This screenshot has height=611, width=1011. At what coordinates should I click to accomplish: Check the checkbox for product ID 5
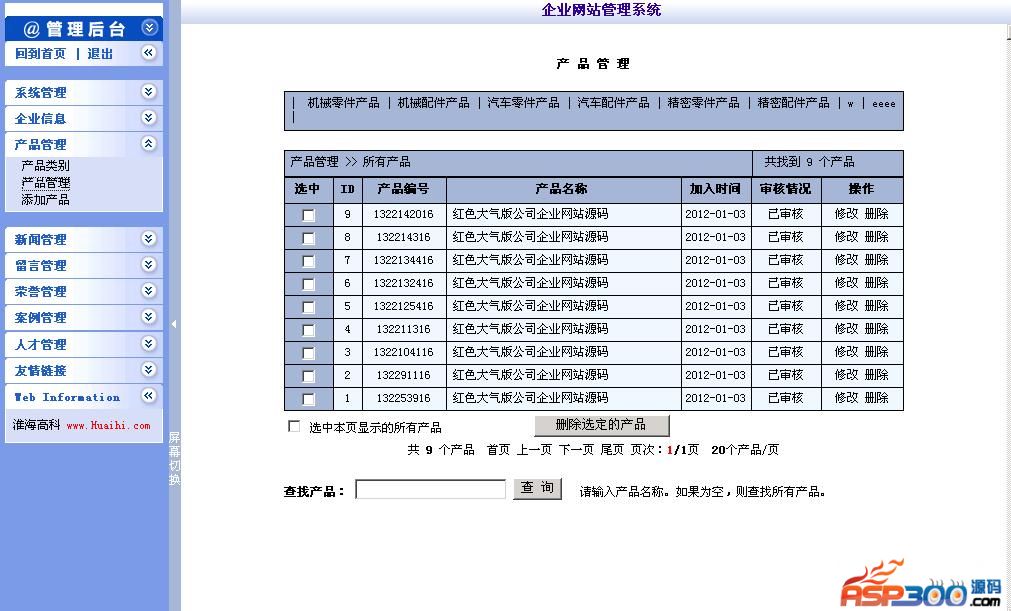tap(309, 307)
